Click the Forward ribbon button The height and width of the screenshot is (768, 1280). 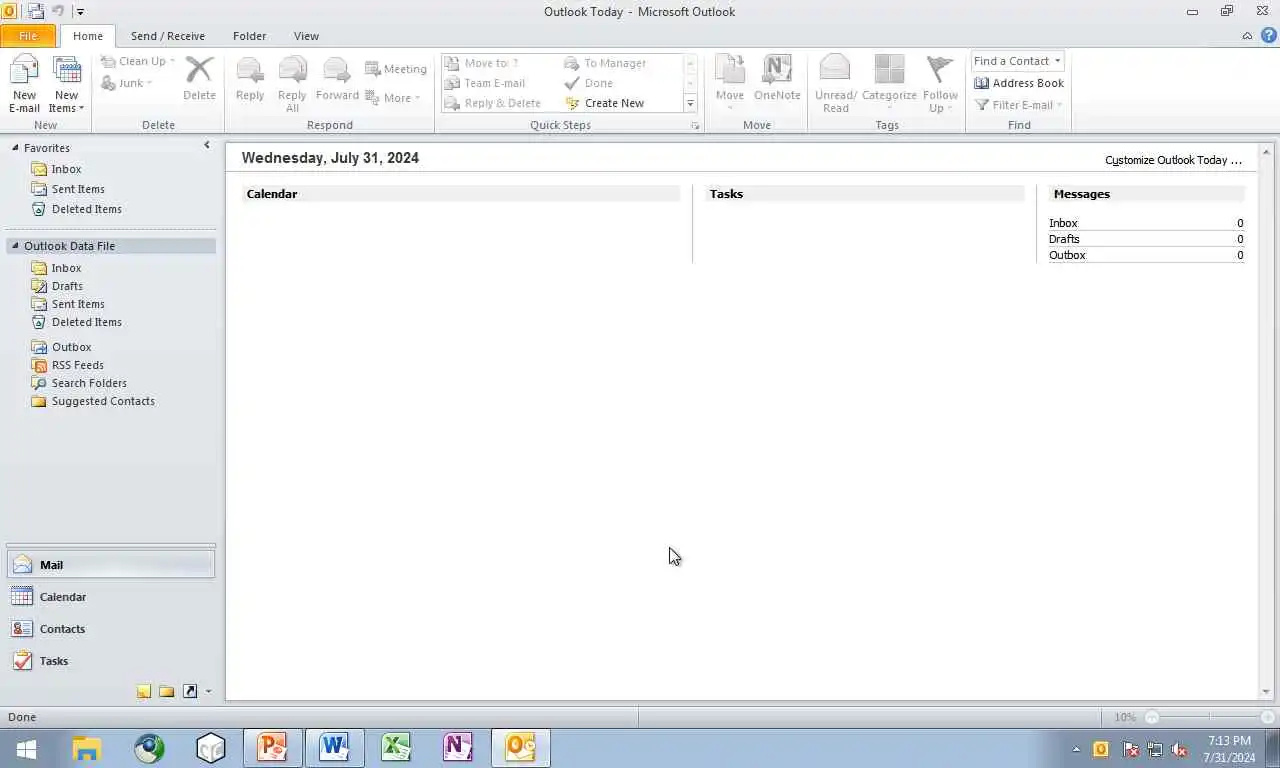pyautogui.click(x=337, y=78)
